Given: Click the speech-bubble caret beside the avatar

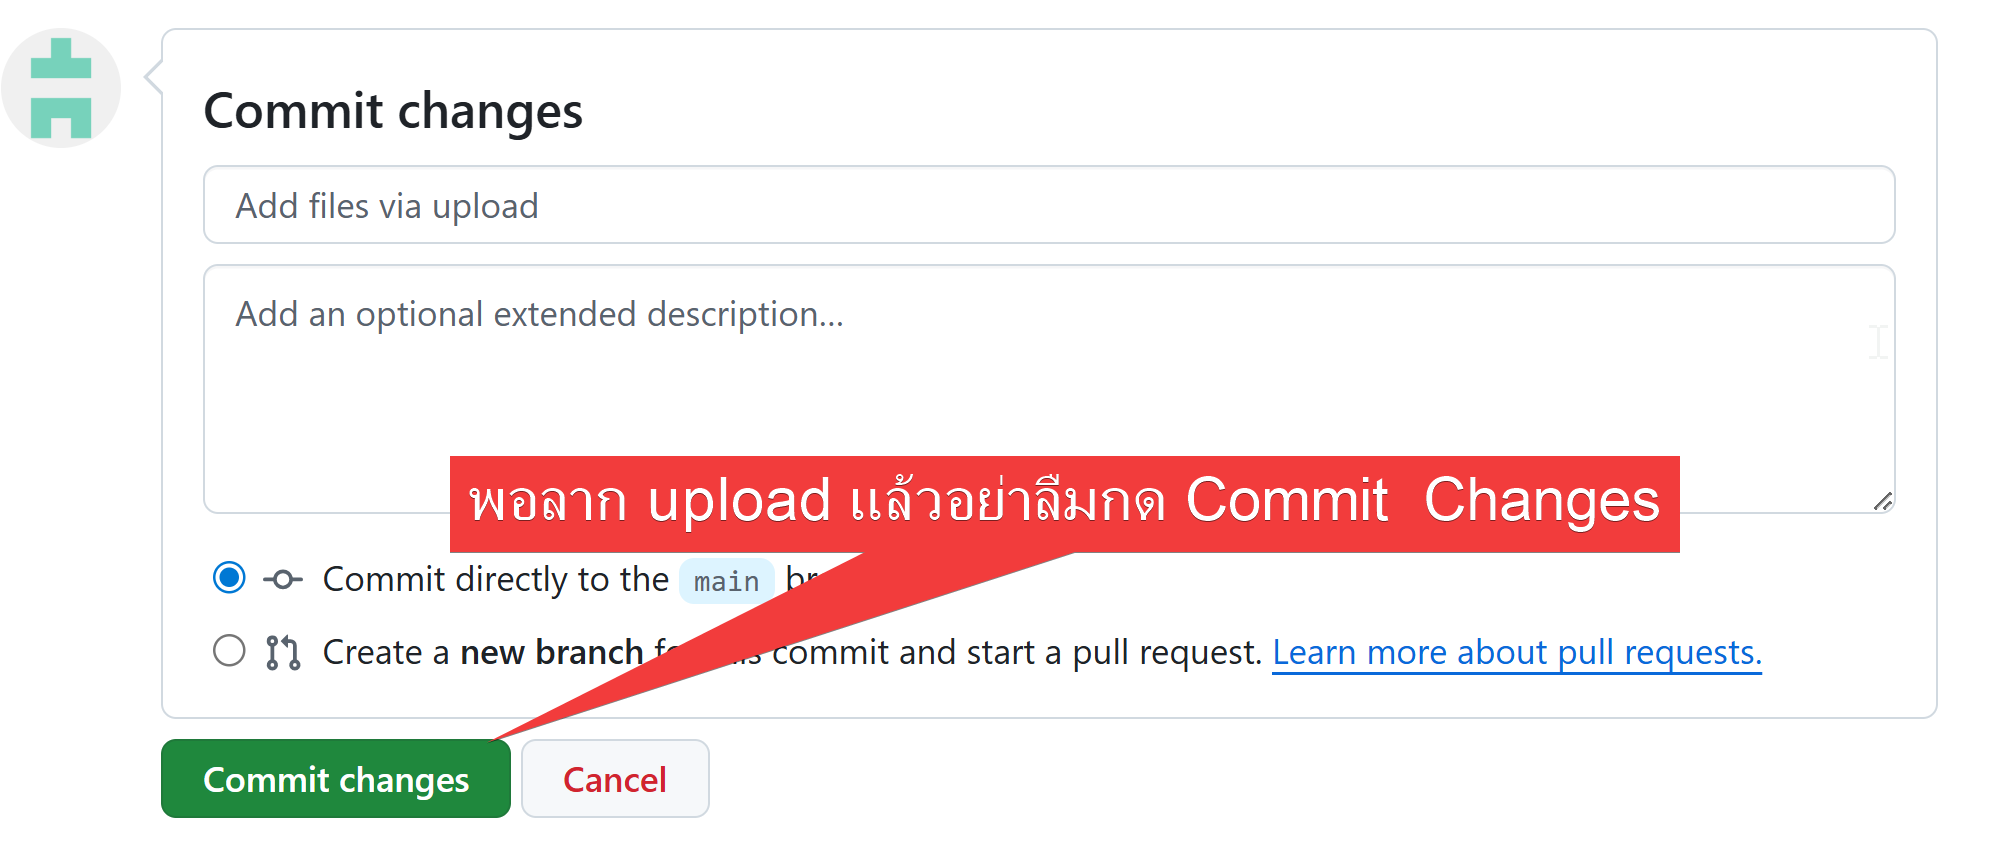Looking at the screenshot, I should pyautogui.click(x=153, y=76).
